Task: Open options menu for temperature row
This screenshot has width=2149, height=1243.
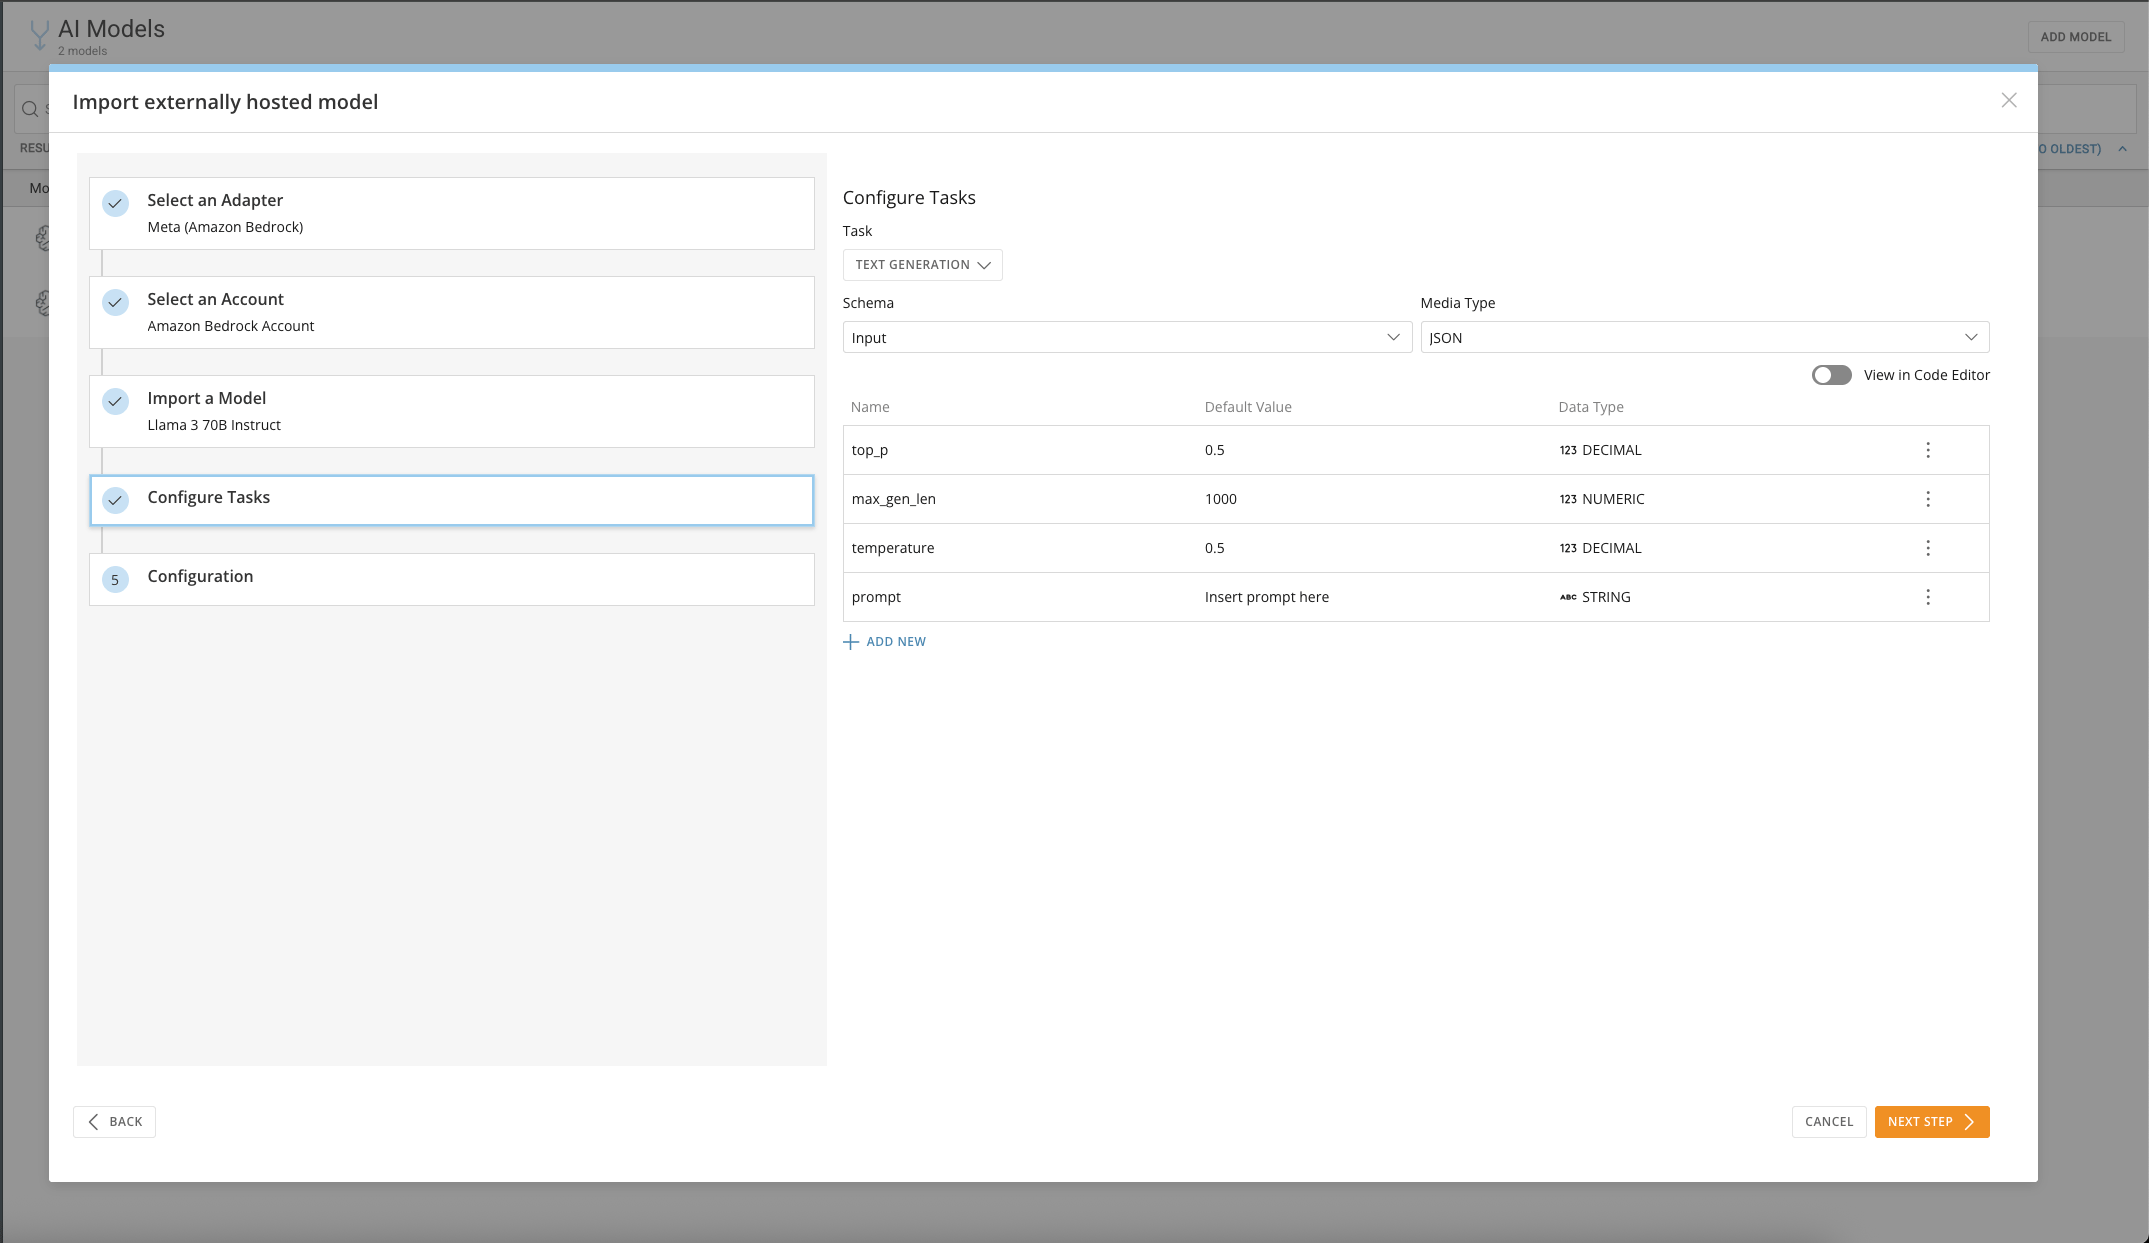Action: tap(1928, 548)
